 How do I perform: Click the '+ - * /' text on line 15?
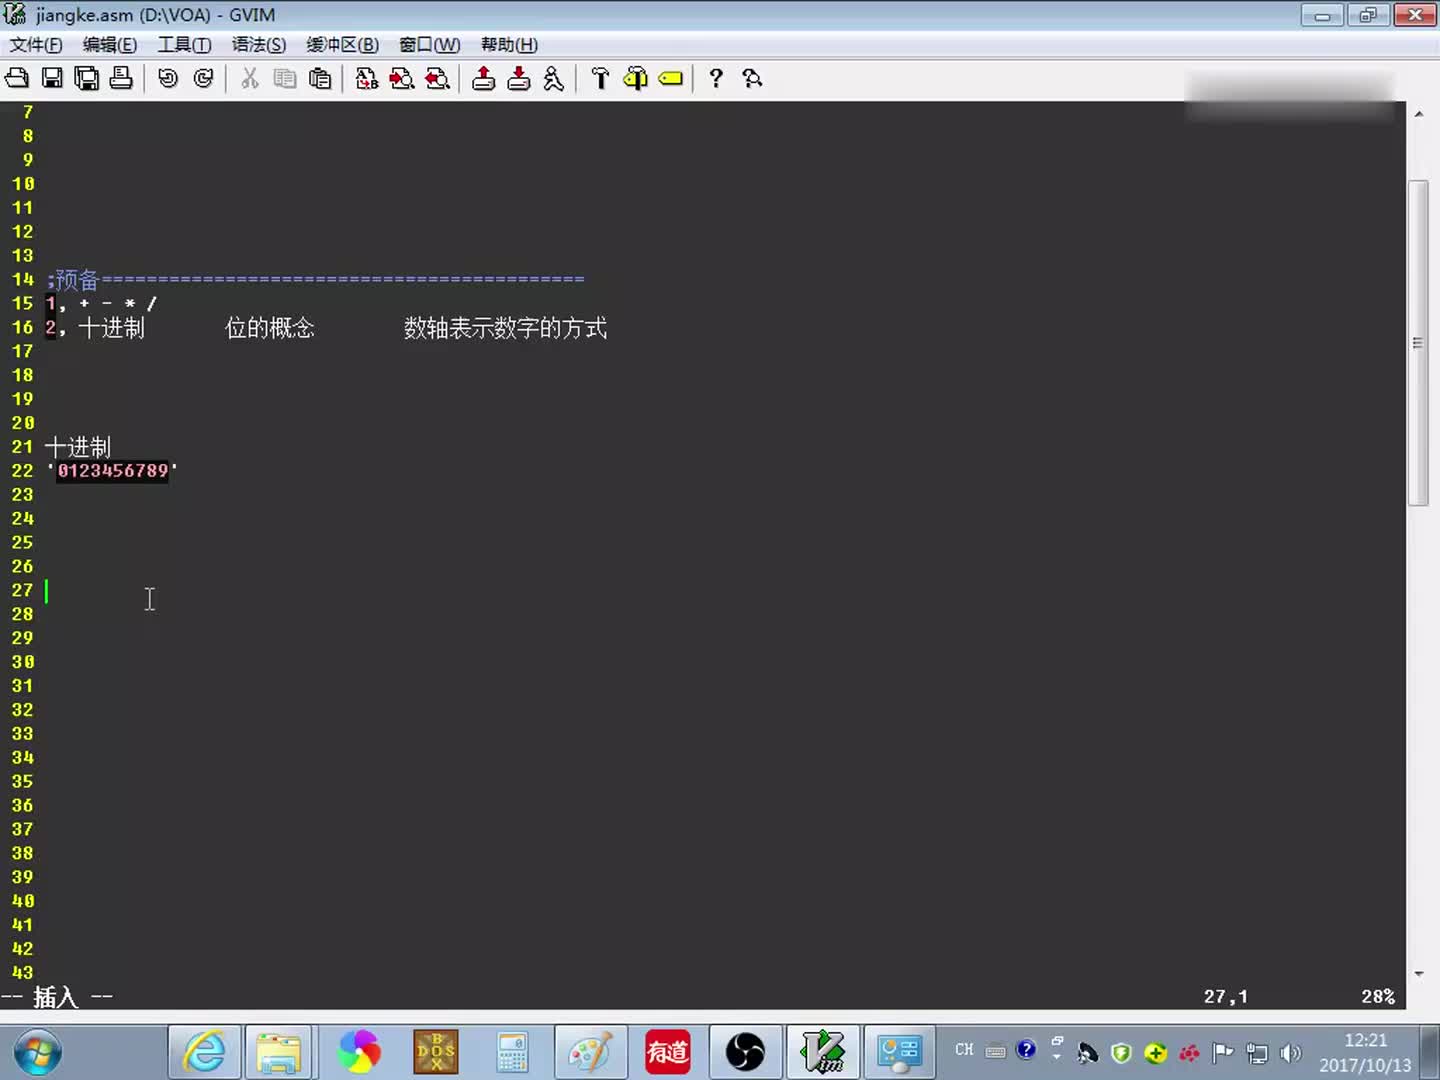pos(118,303)
